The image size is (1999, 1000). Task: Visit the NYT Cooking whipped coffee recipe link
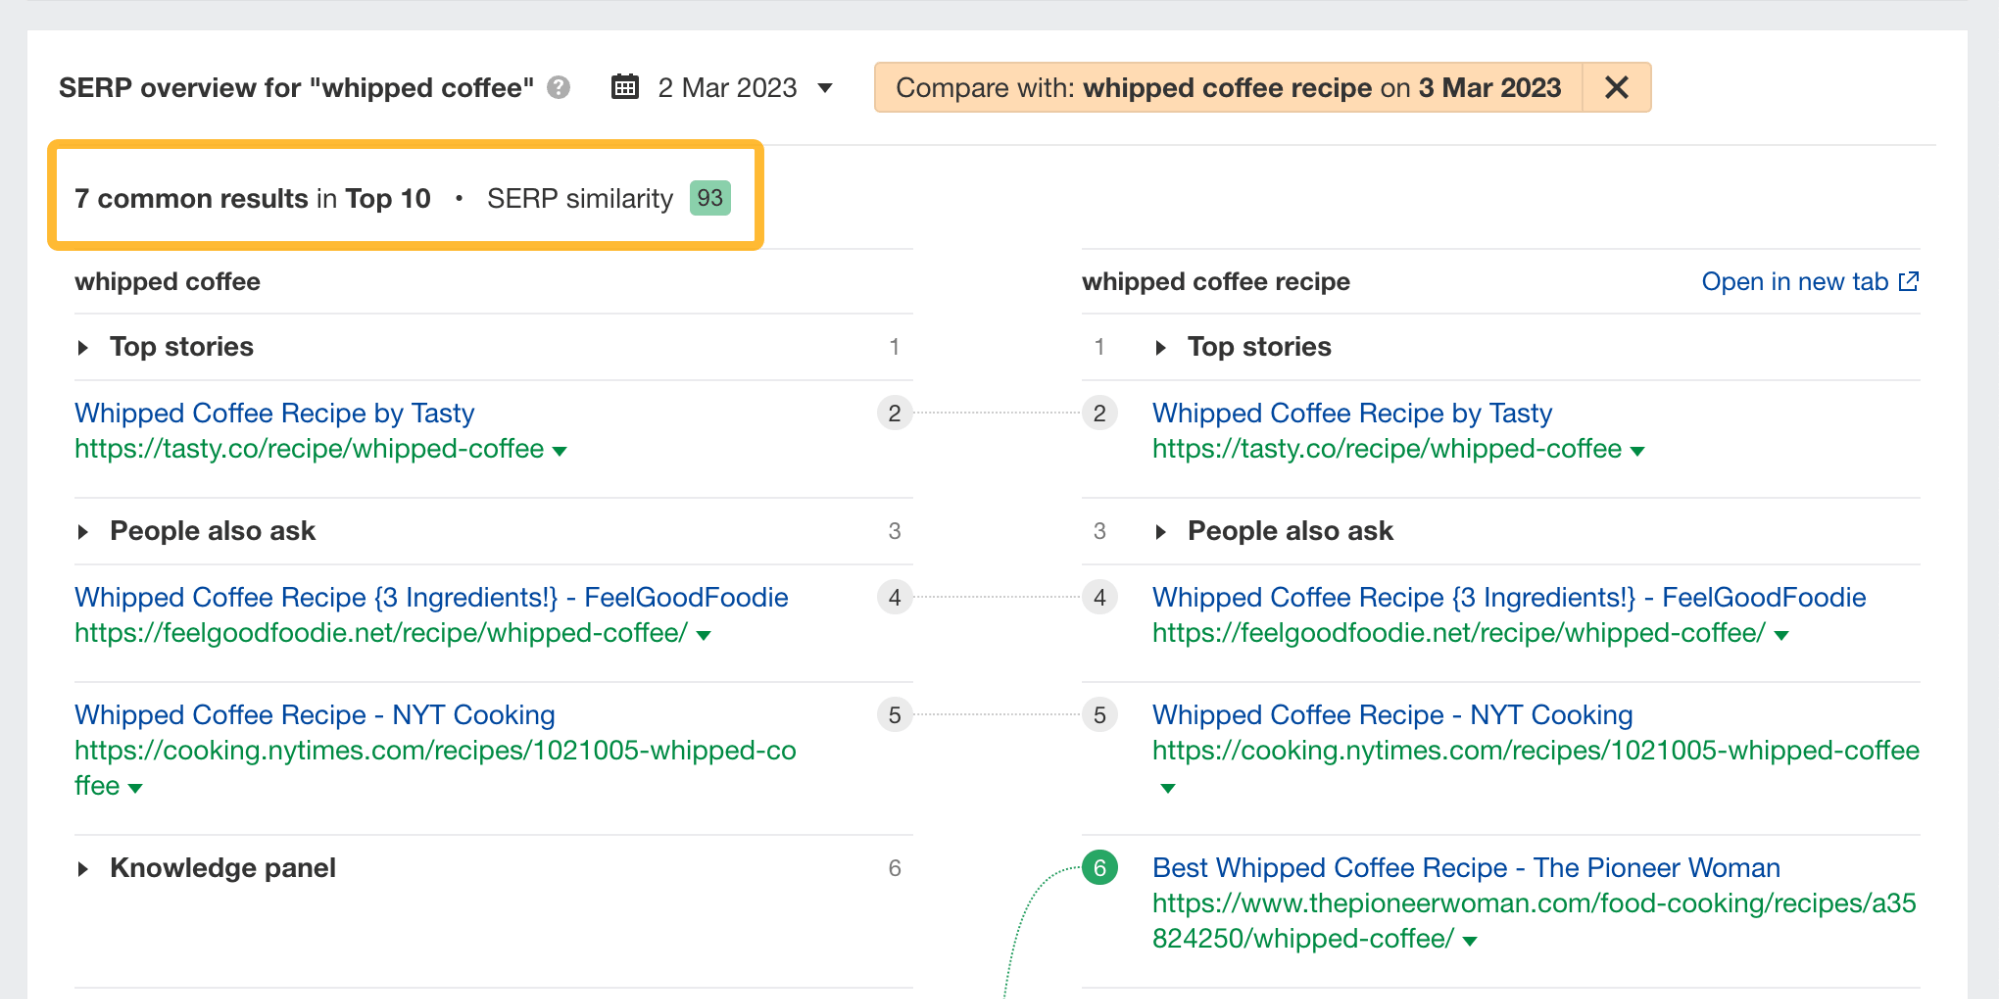(313, 715)
